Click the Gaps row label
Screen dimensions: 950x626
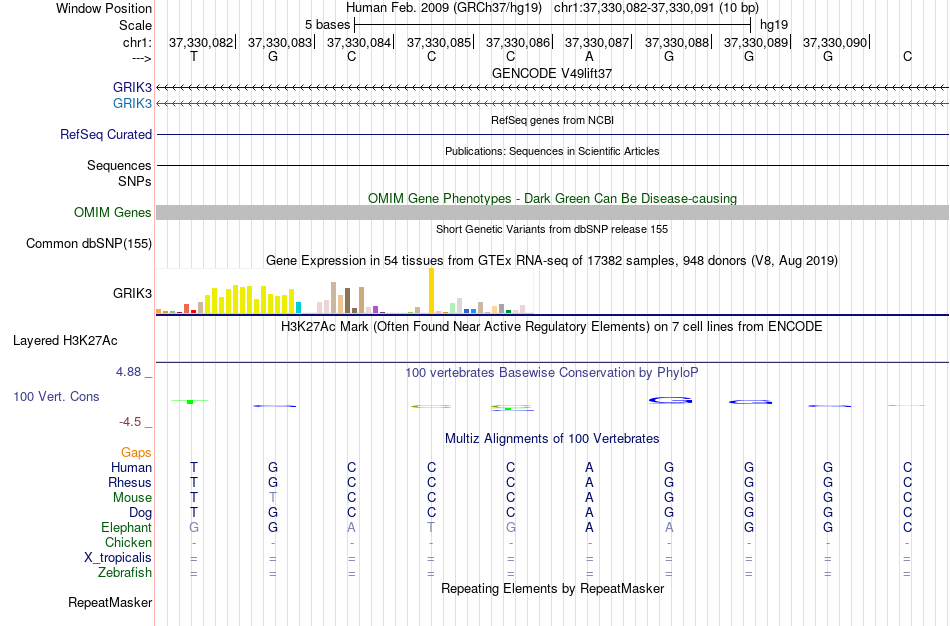136,453
